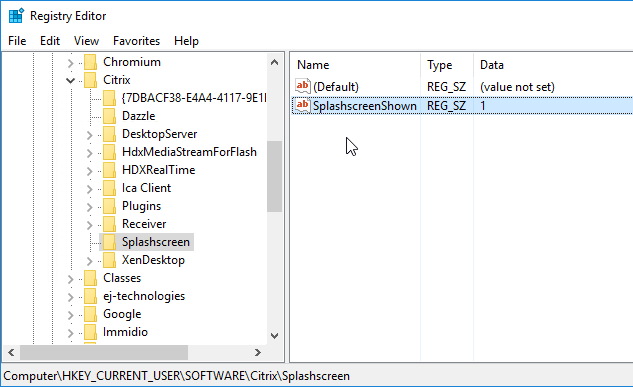Click the HdxMediaStreamForFlash folder icon
Image resolution: width=633 pixels, height=387 pixels.
pos(109,152)
